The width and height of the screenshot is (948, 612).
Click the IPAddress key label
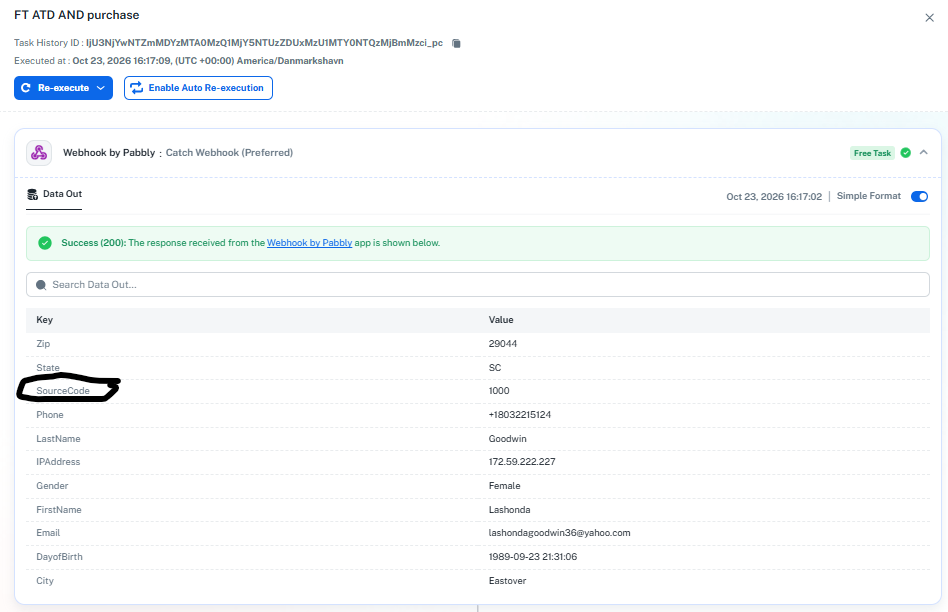58,461
